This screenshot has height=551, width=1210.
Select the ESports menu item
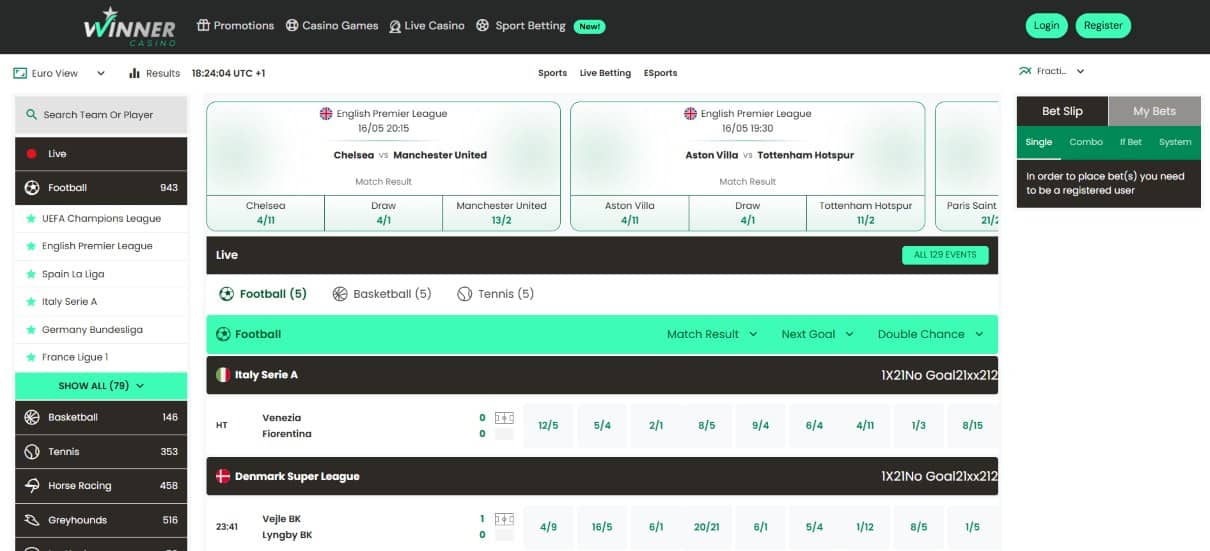click(x=660, y=73)
